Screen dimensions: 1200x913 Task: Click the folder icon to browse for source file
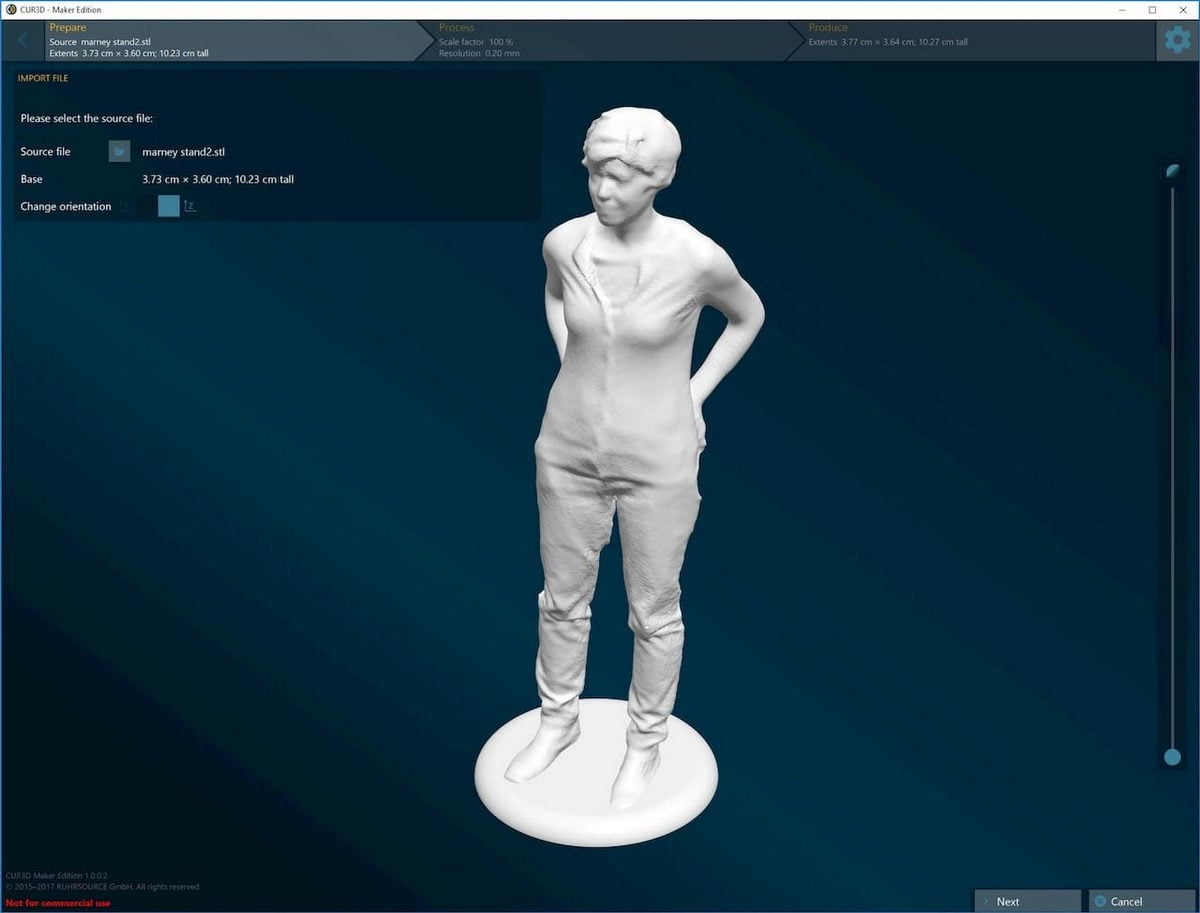click(120, 151)
